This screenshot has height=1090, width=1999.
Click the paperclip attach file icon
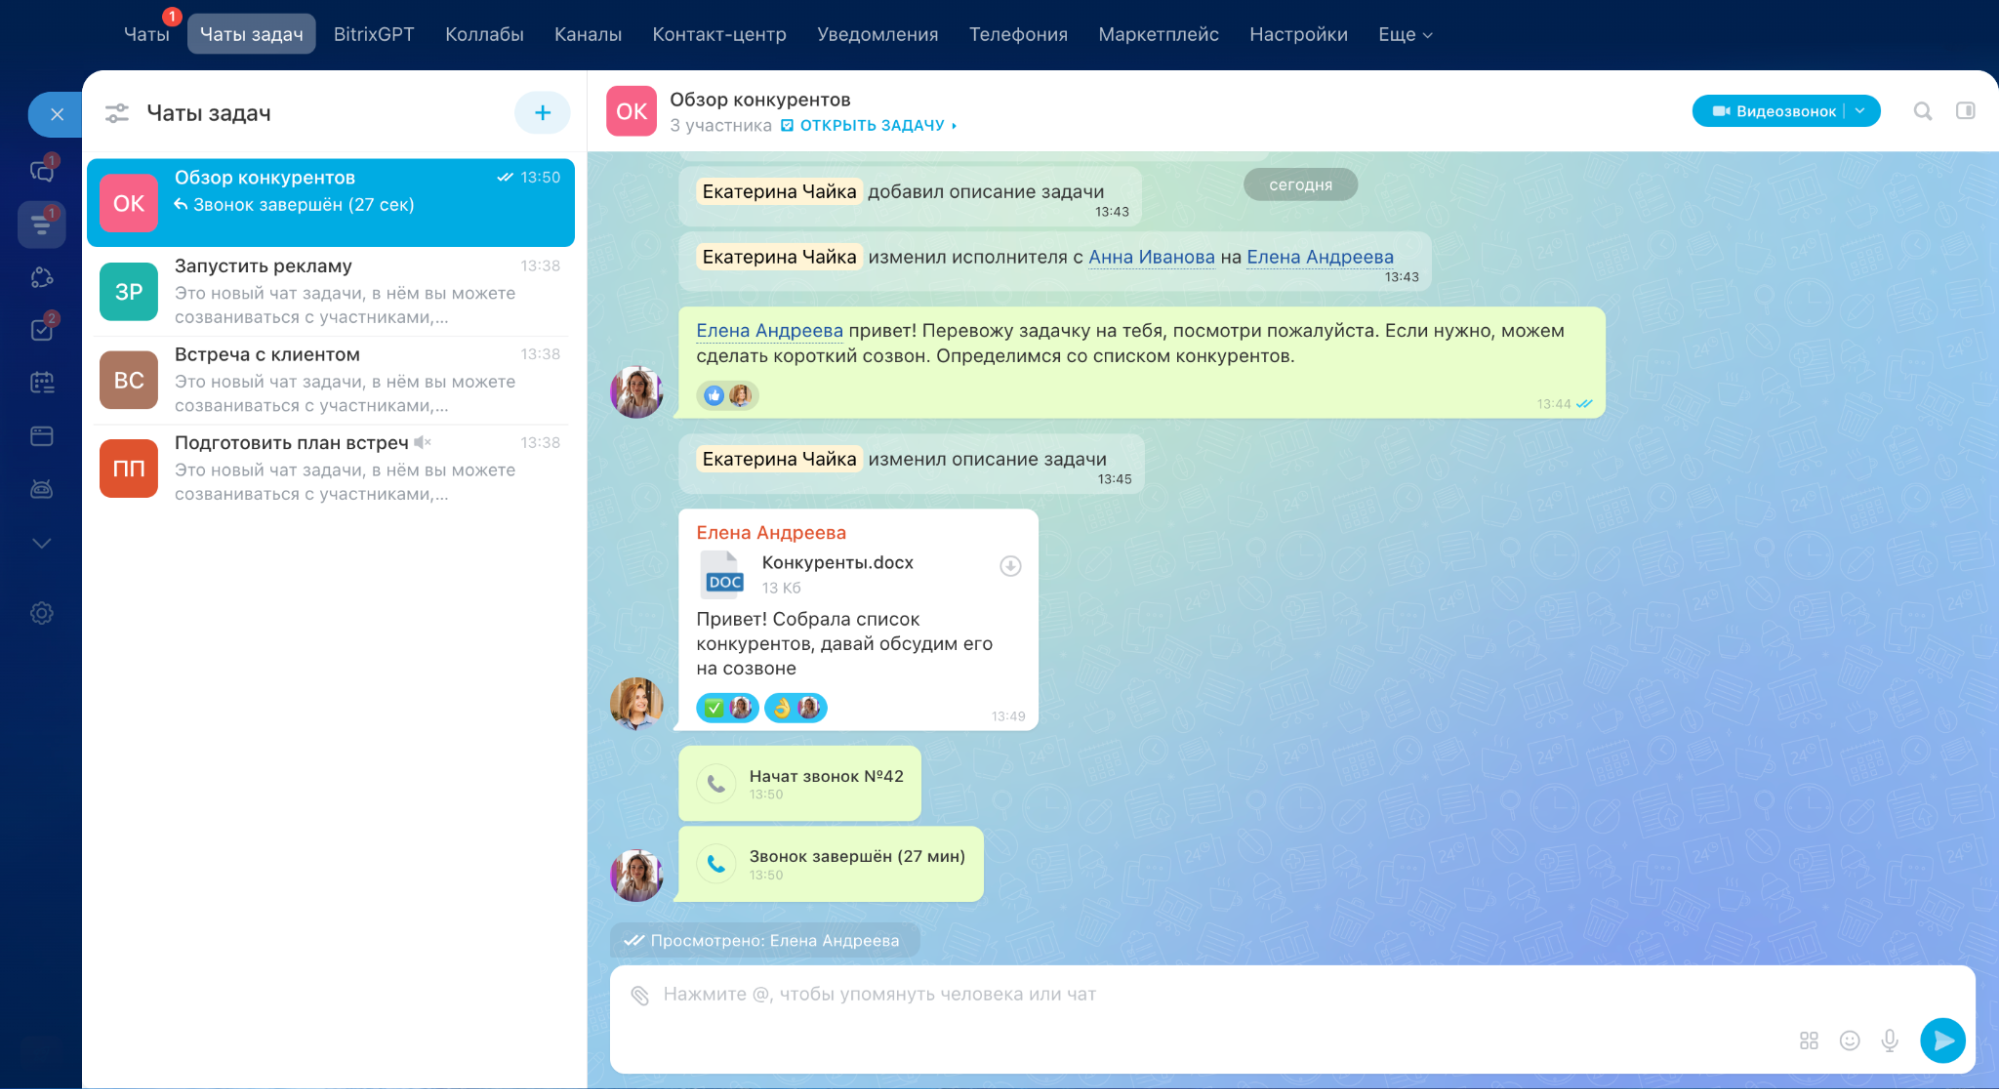pos(640,994)
